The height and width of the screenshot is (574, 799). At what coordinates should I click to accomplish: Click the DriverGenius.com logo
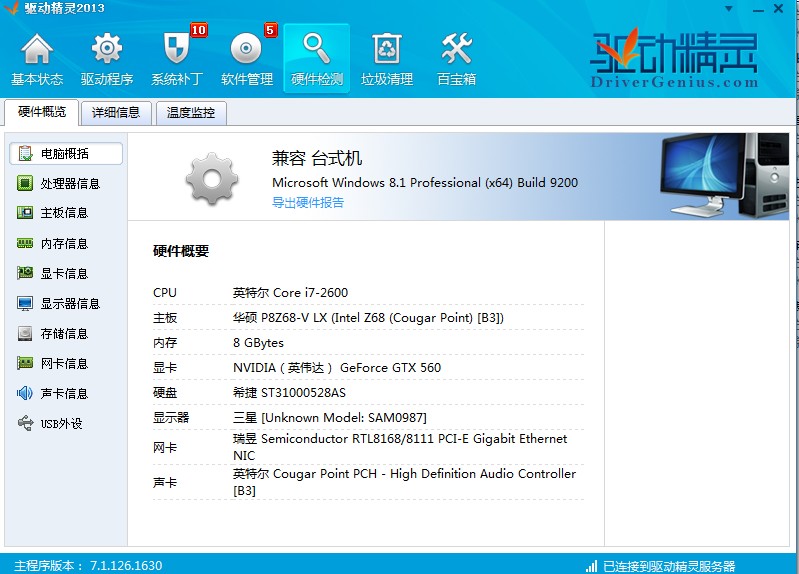(x=674, y=62)
